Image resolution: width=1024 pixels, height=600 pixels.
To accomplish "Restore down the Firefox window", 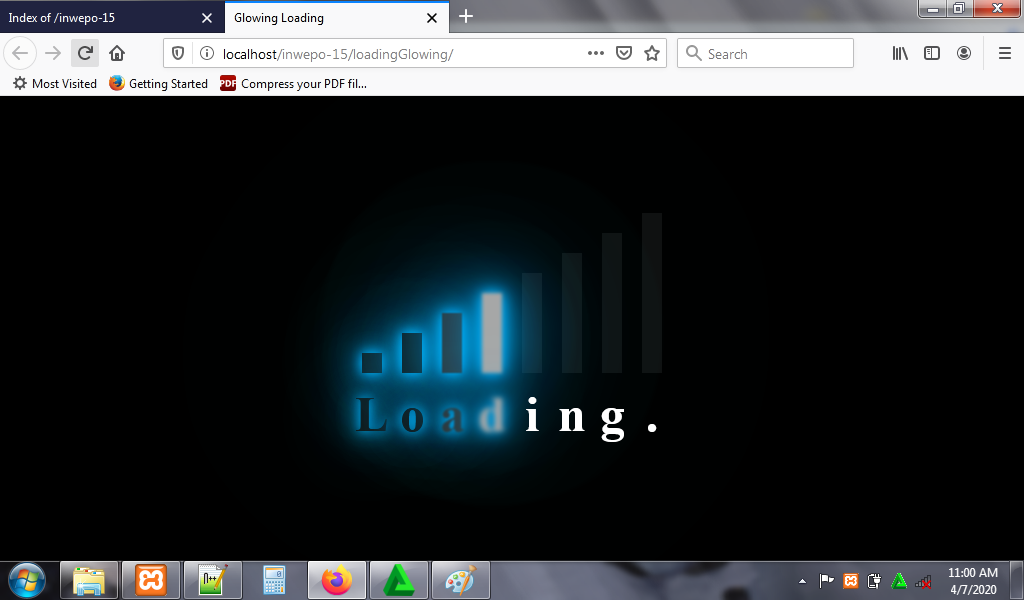I will (x=959, y=8).
